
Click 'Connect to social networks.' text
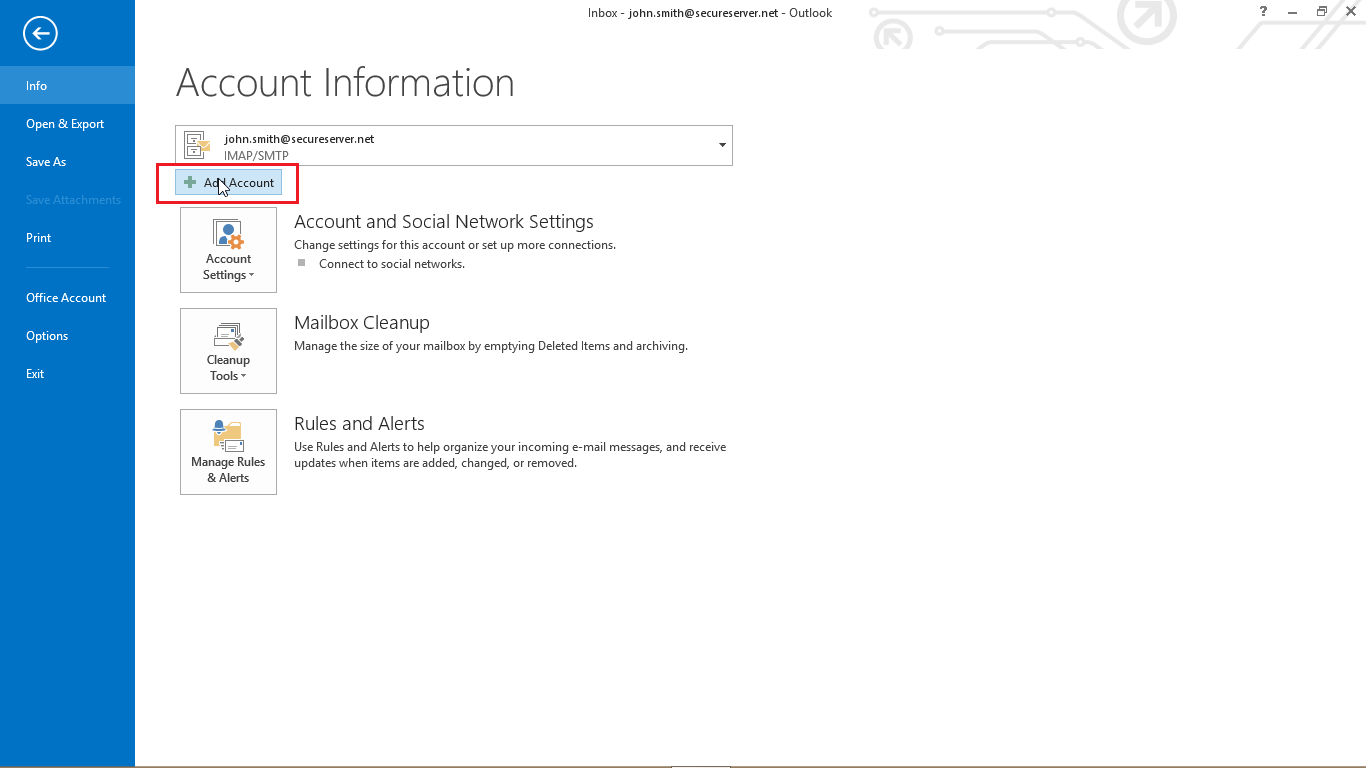(392, 264)
